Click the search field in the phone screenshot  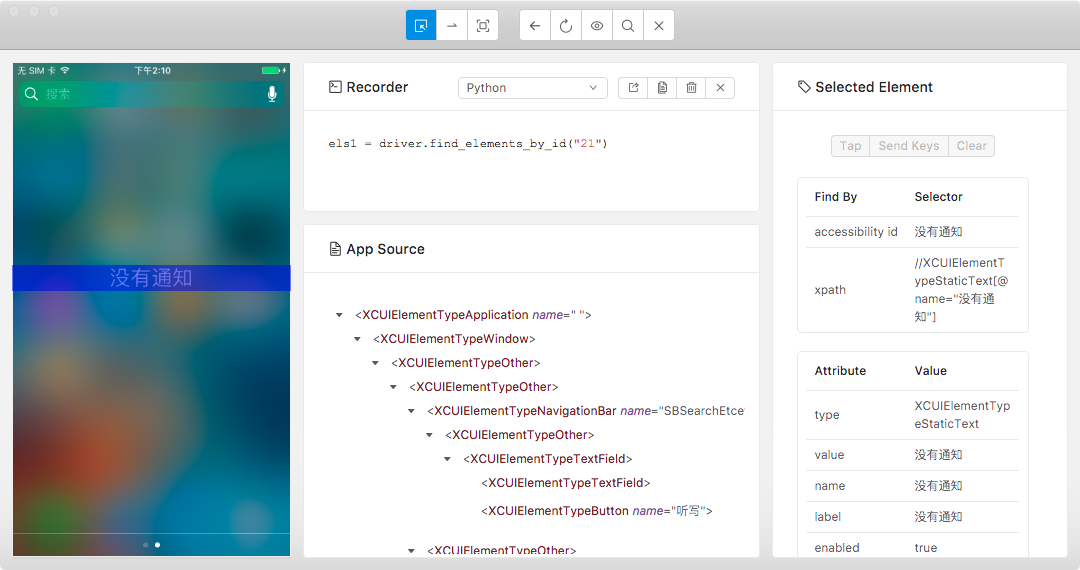152,94
